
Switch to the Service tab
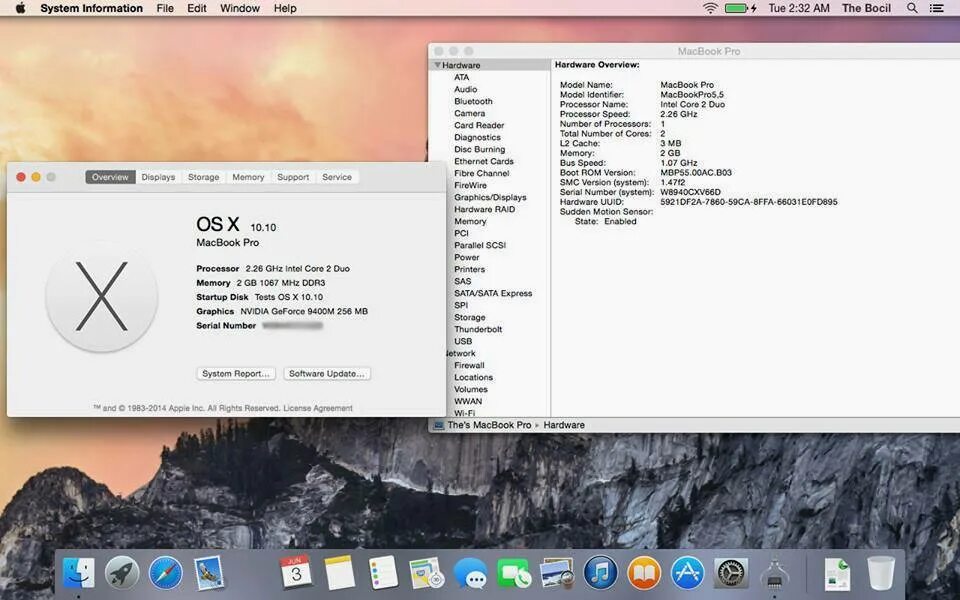click(337, 177)
